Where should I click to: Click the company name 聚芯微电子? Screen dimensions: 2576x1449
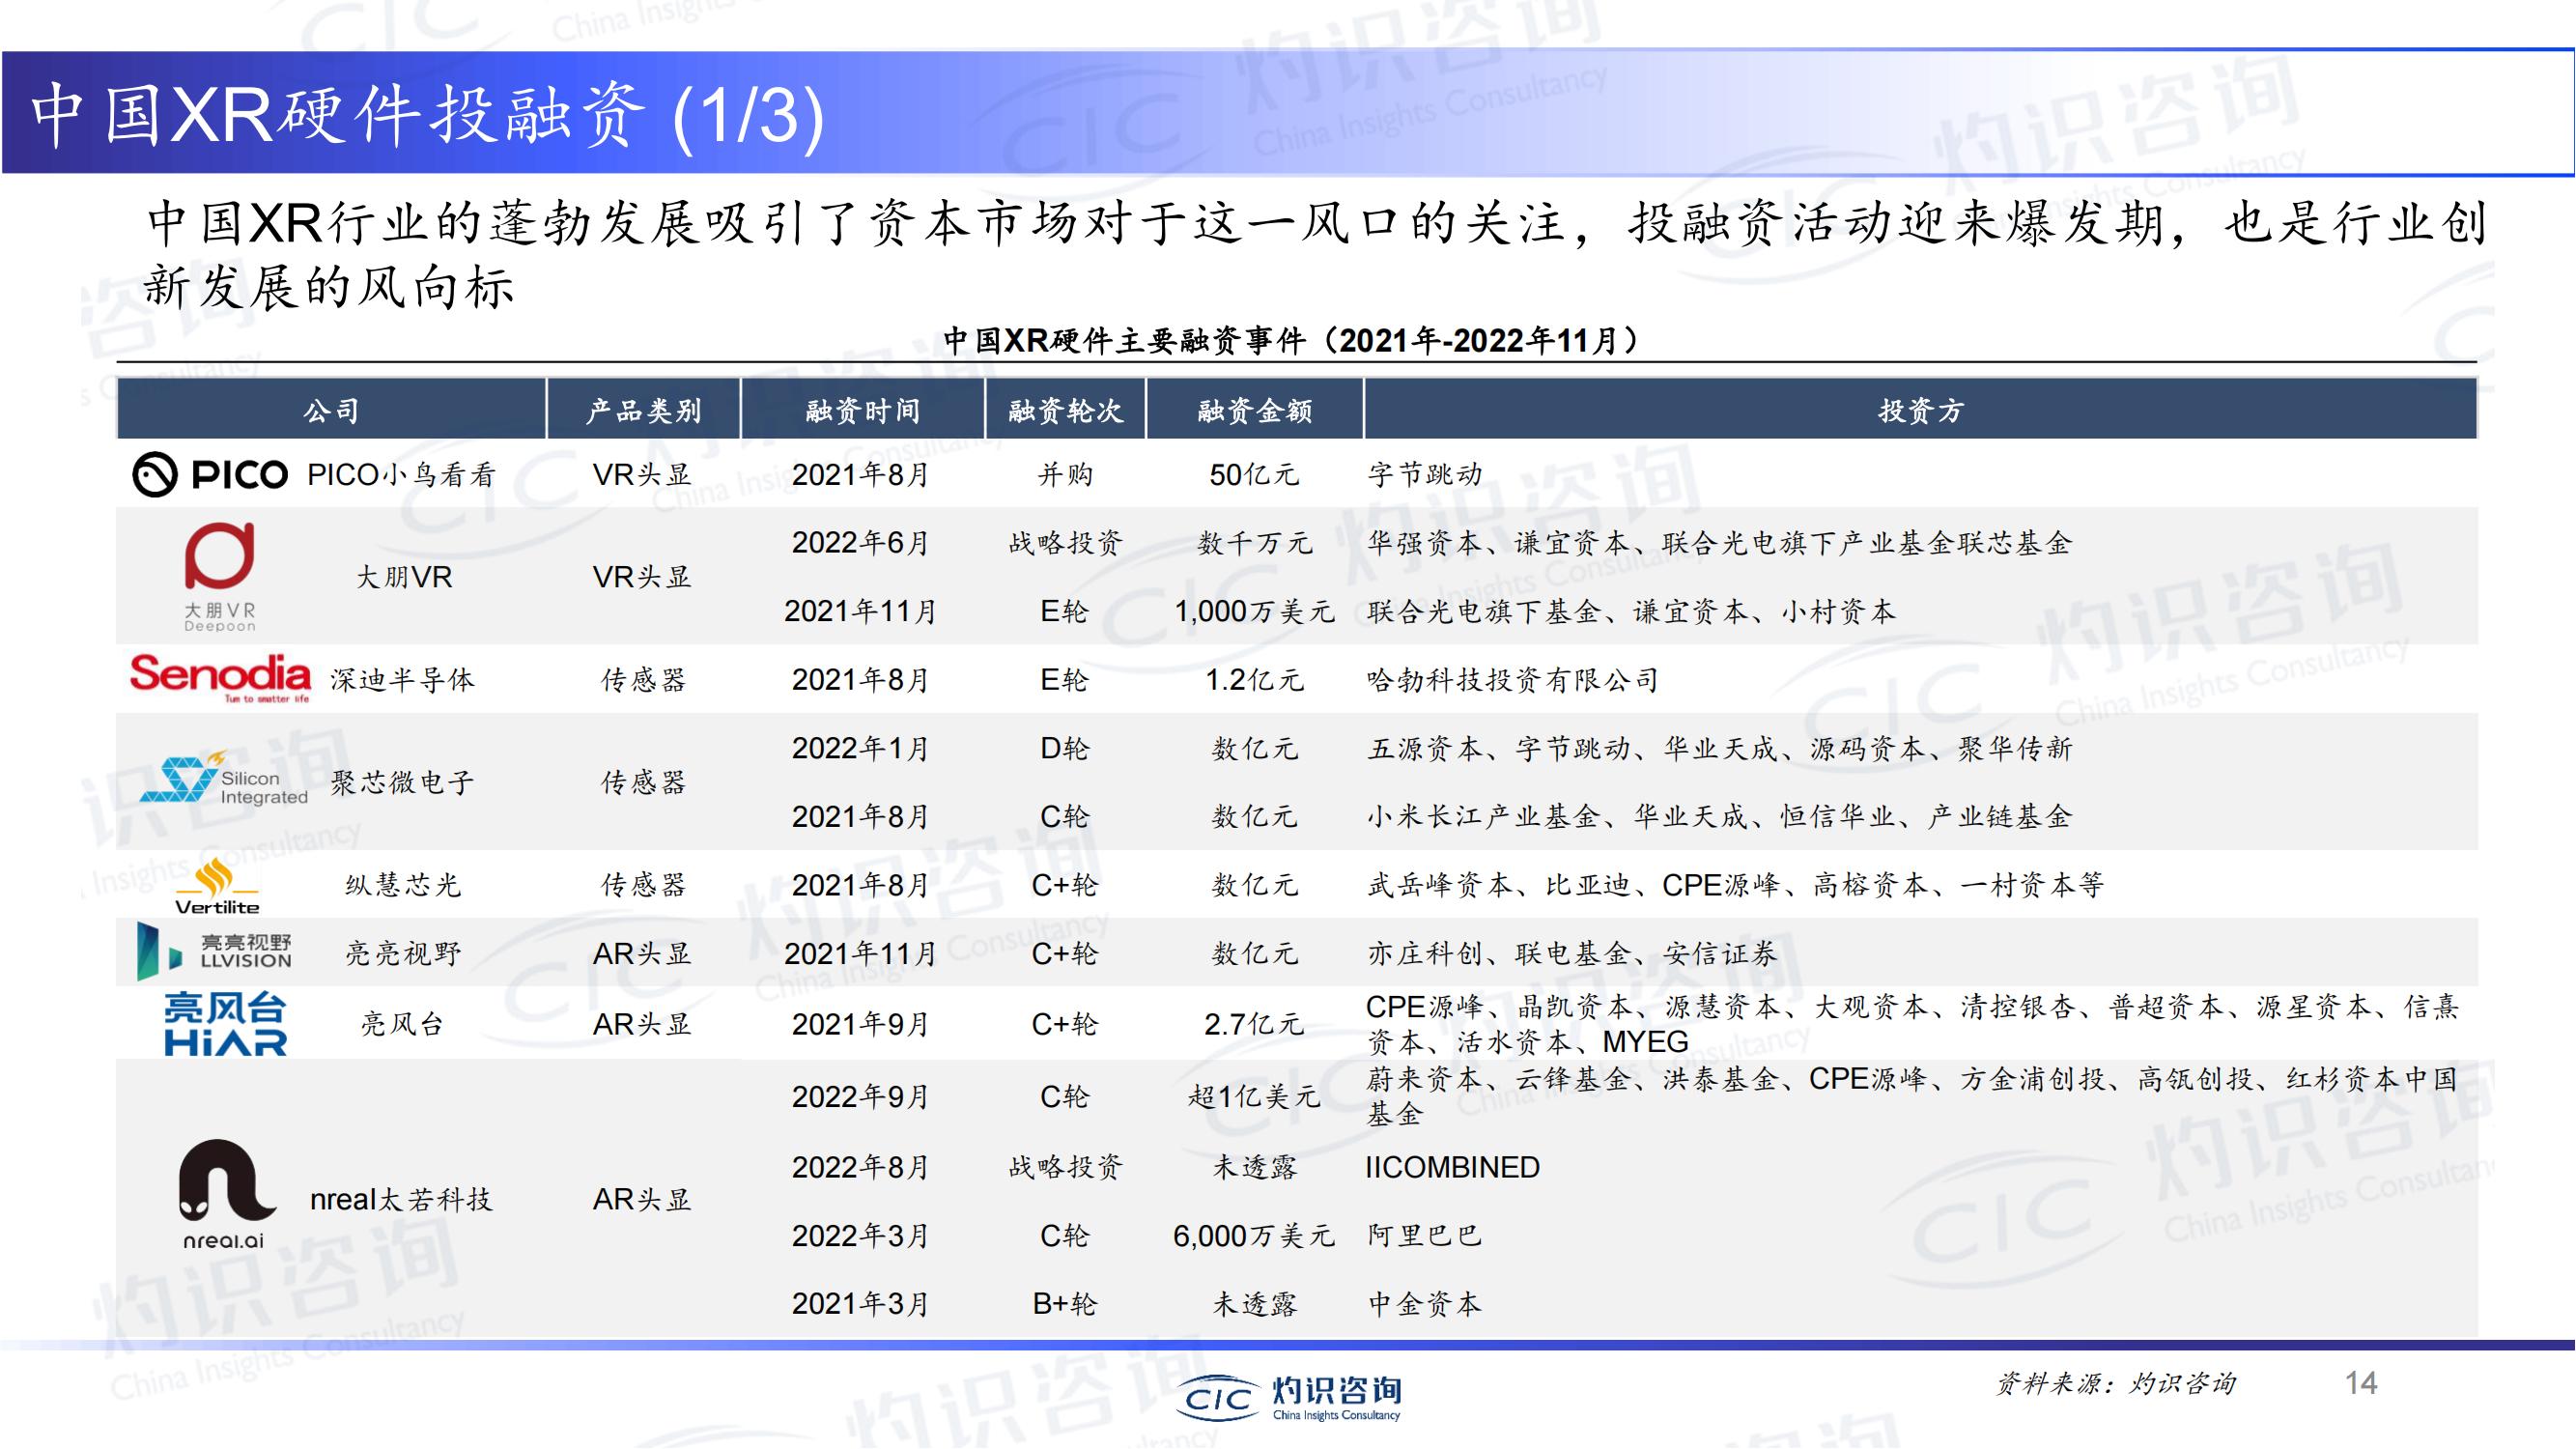click(402, 782)
